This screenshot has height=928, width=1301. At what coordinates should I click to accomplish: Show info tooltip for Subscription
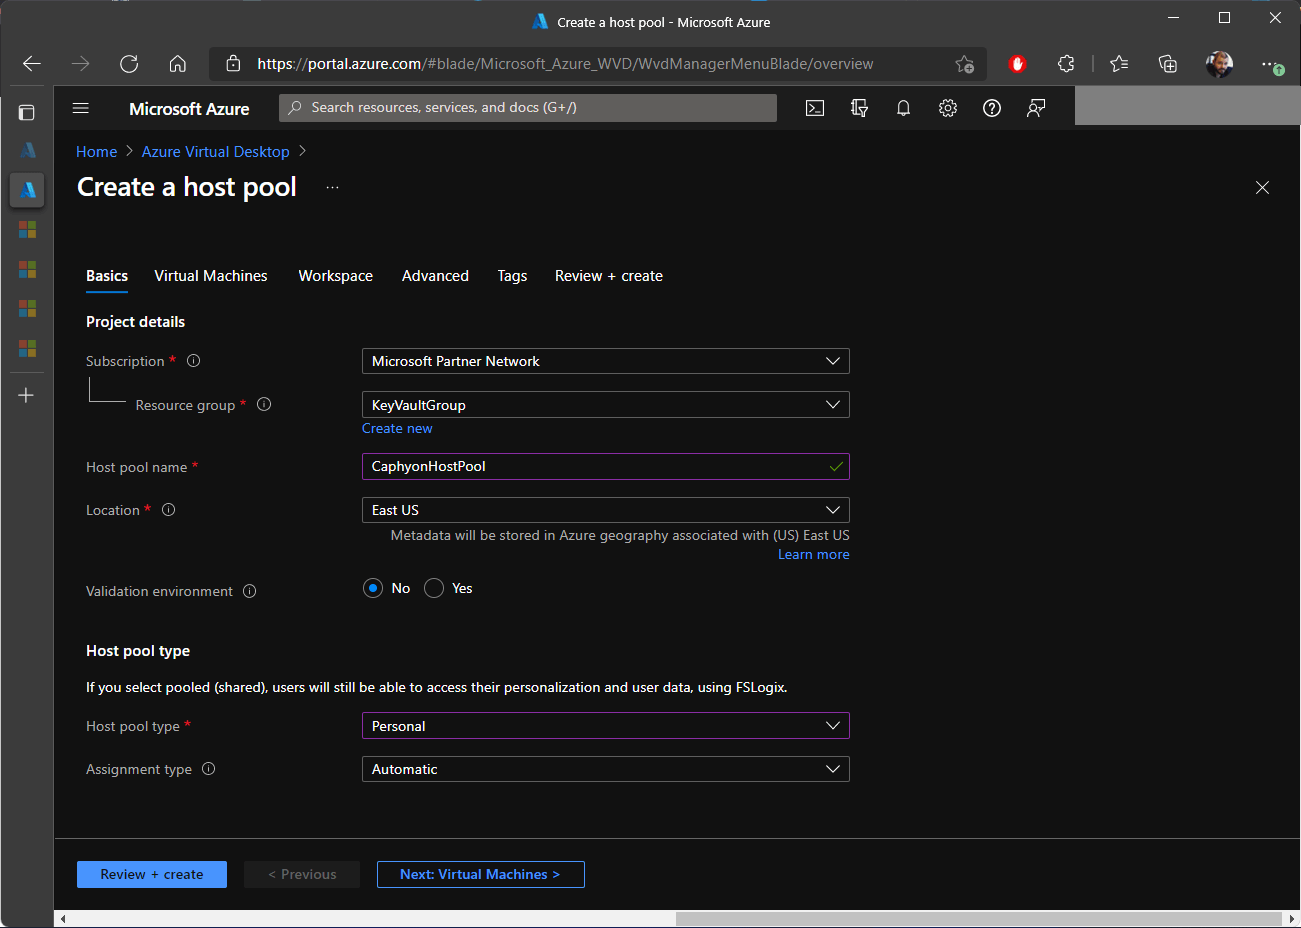194,361
